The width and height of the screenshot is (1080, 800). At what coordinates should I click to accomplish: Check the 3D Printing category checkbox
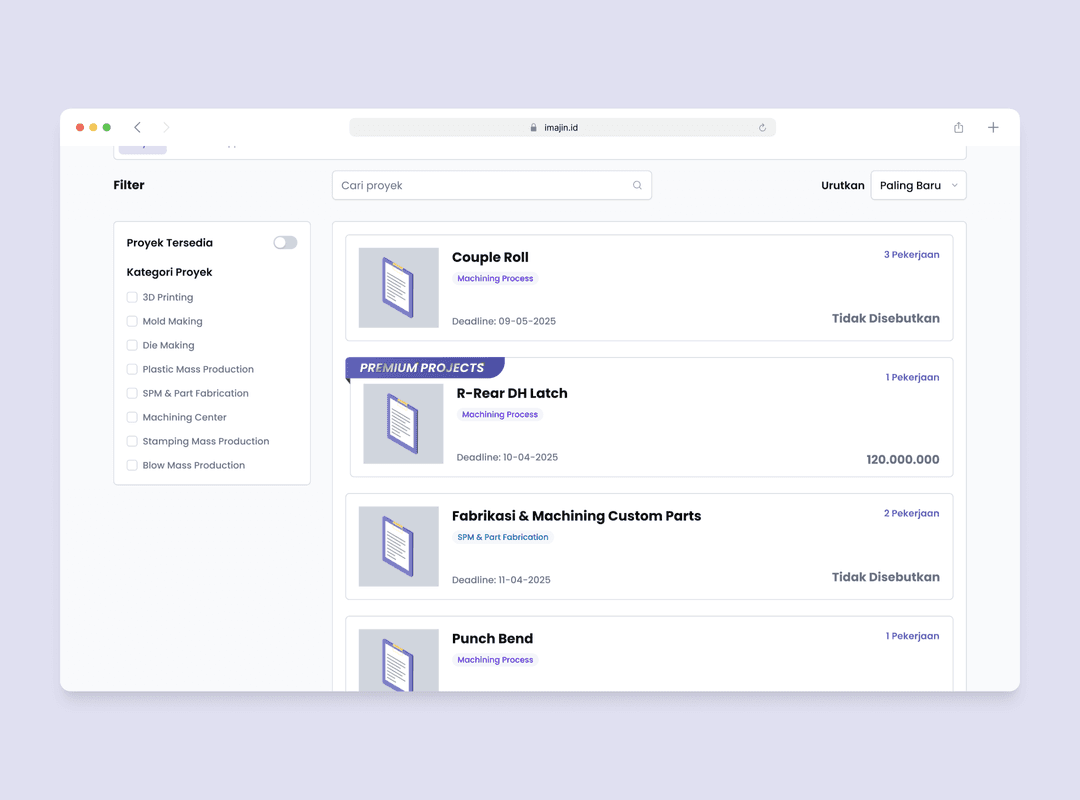132,297
